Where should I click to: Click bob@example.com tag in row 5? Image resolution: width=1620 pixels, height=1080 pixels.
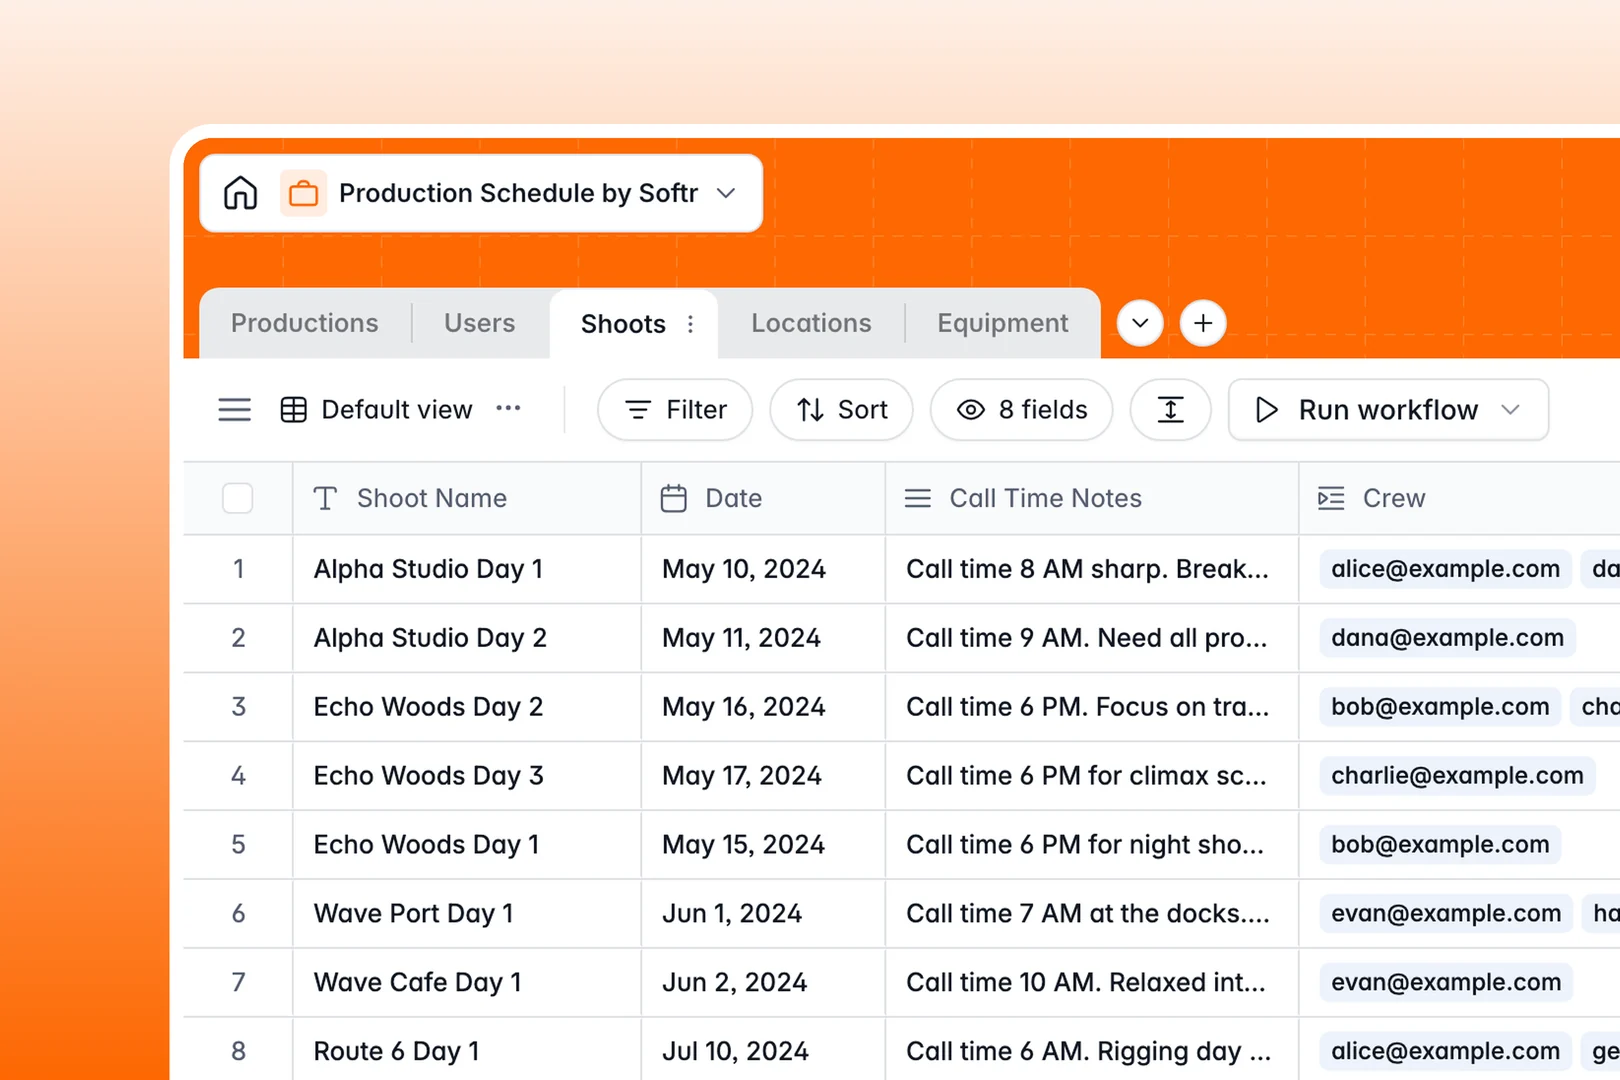1440,845
